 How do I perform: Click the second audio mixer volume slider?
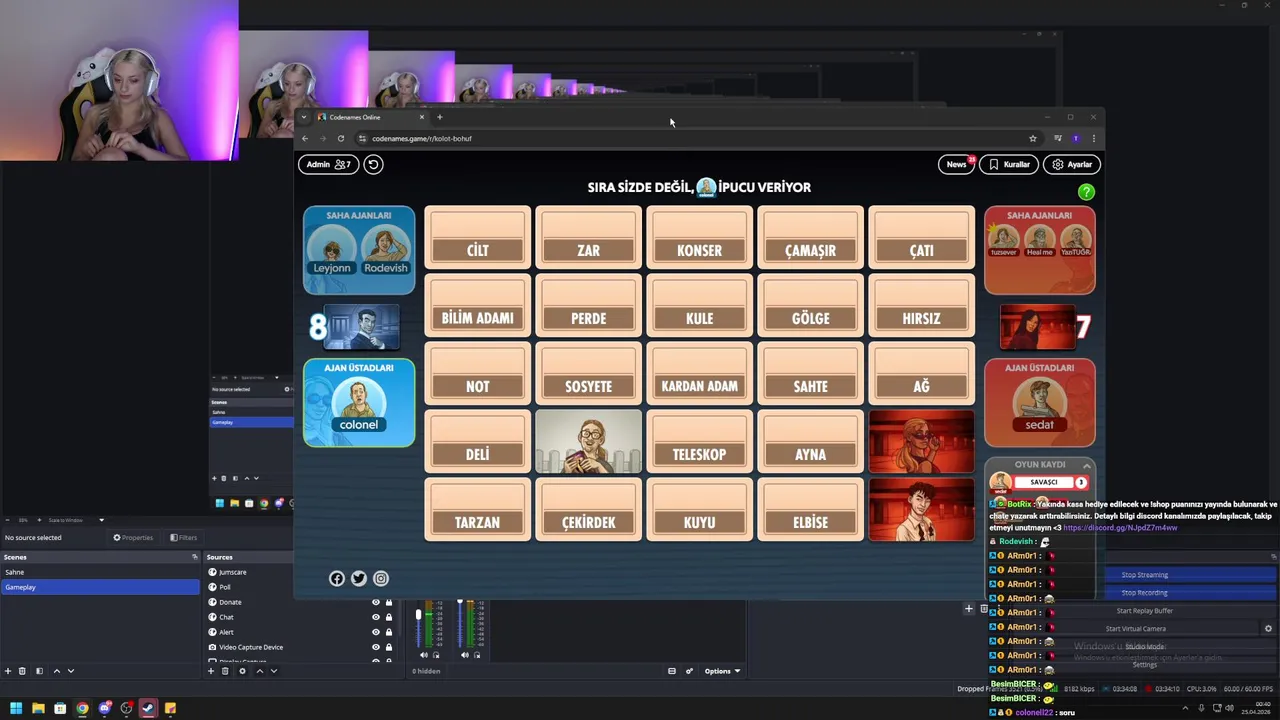460,625
